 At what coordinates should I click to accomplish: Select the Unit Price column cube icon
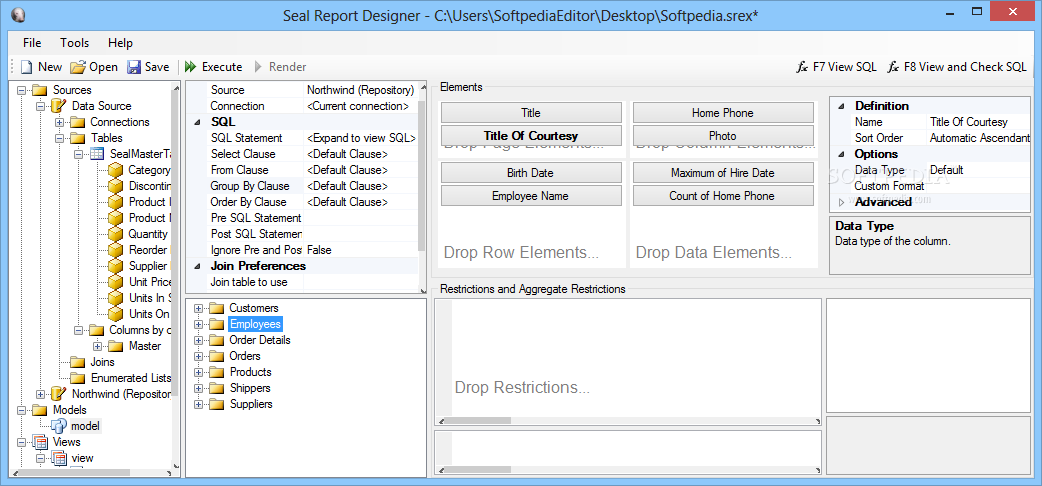116,281
